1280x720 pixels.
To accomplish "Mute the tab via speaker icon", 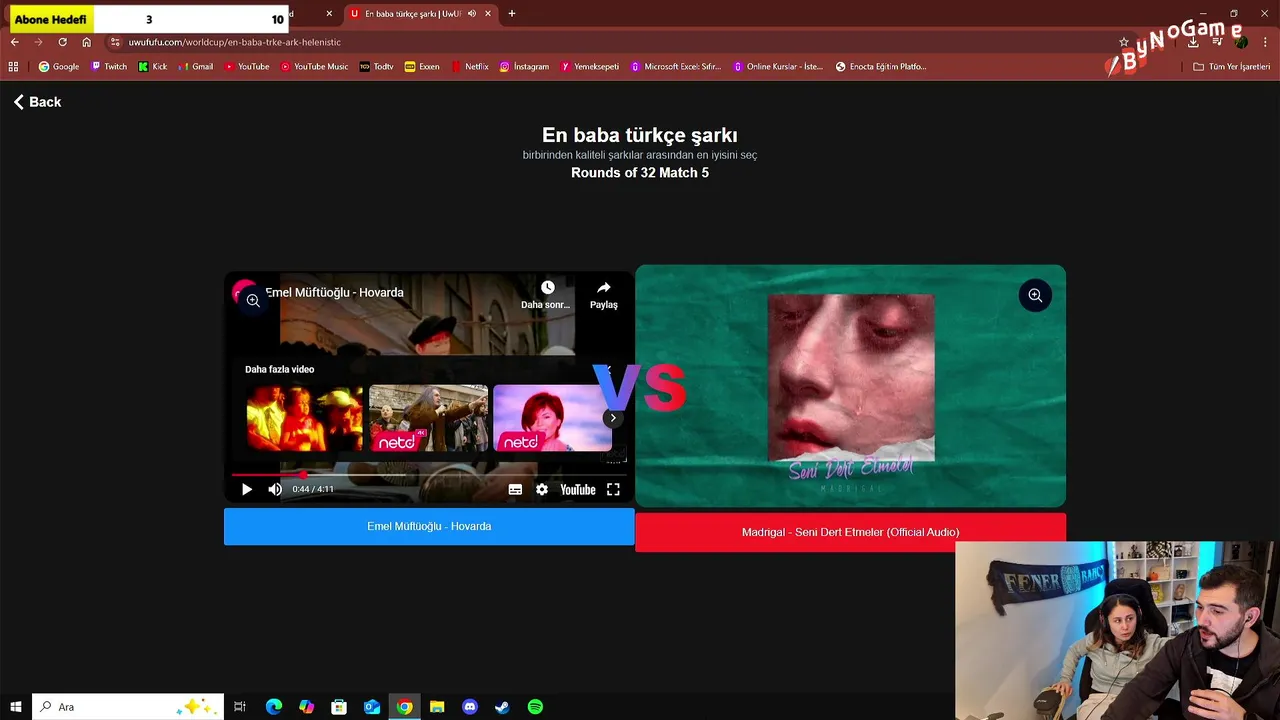I will pos(472,14).
